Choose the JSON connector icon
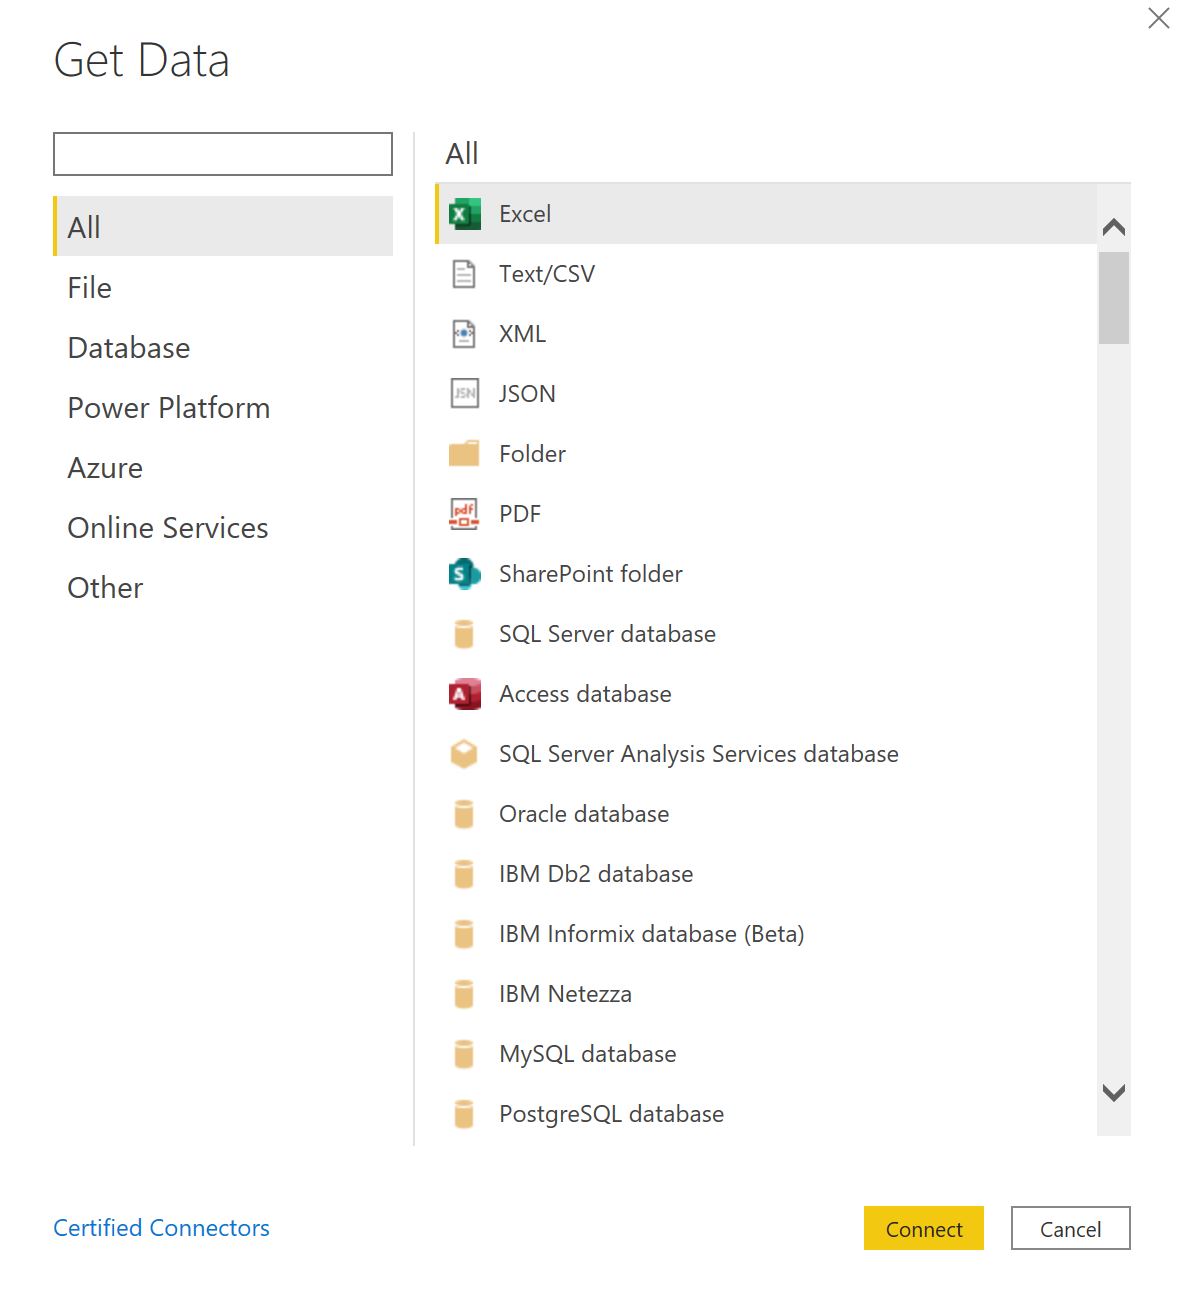The height and width of the screenshot is (1299, 1187). point(463,393)
